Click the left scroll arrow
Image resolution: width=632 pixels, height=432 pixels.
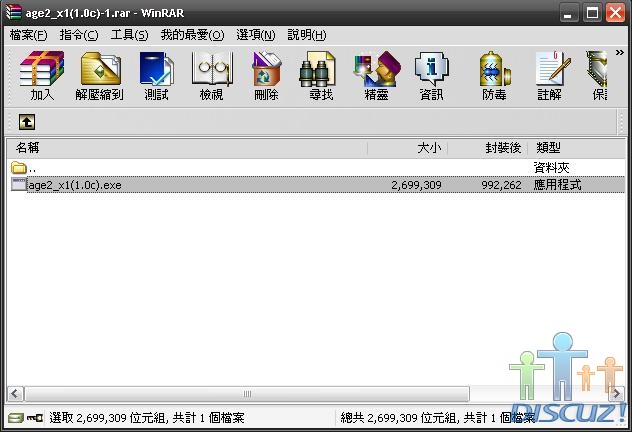15,393
